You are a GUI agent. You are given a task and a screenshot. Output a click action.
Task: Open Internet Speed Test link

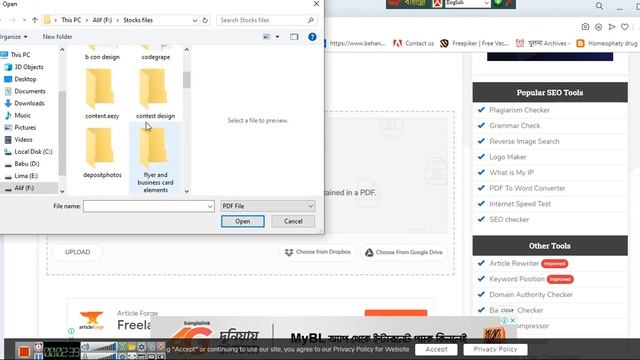[x=520, y=204]
